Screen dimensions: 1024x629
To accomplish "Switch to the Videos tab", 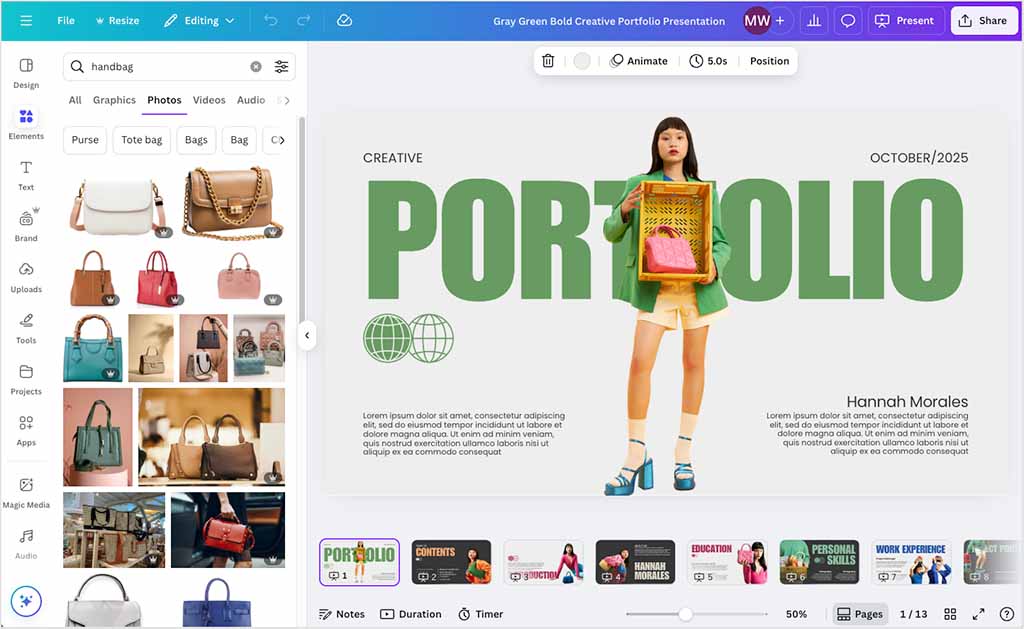I will [209, 100].
